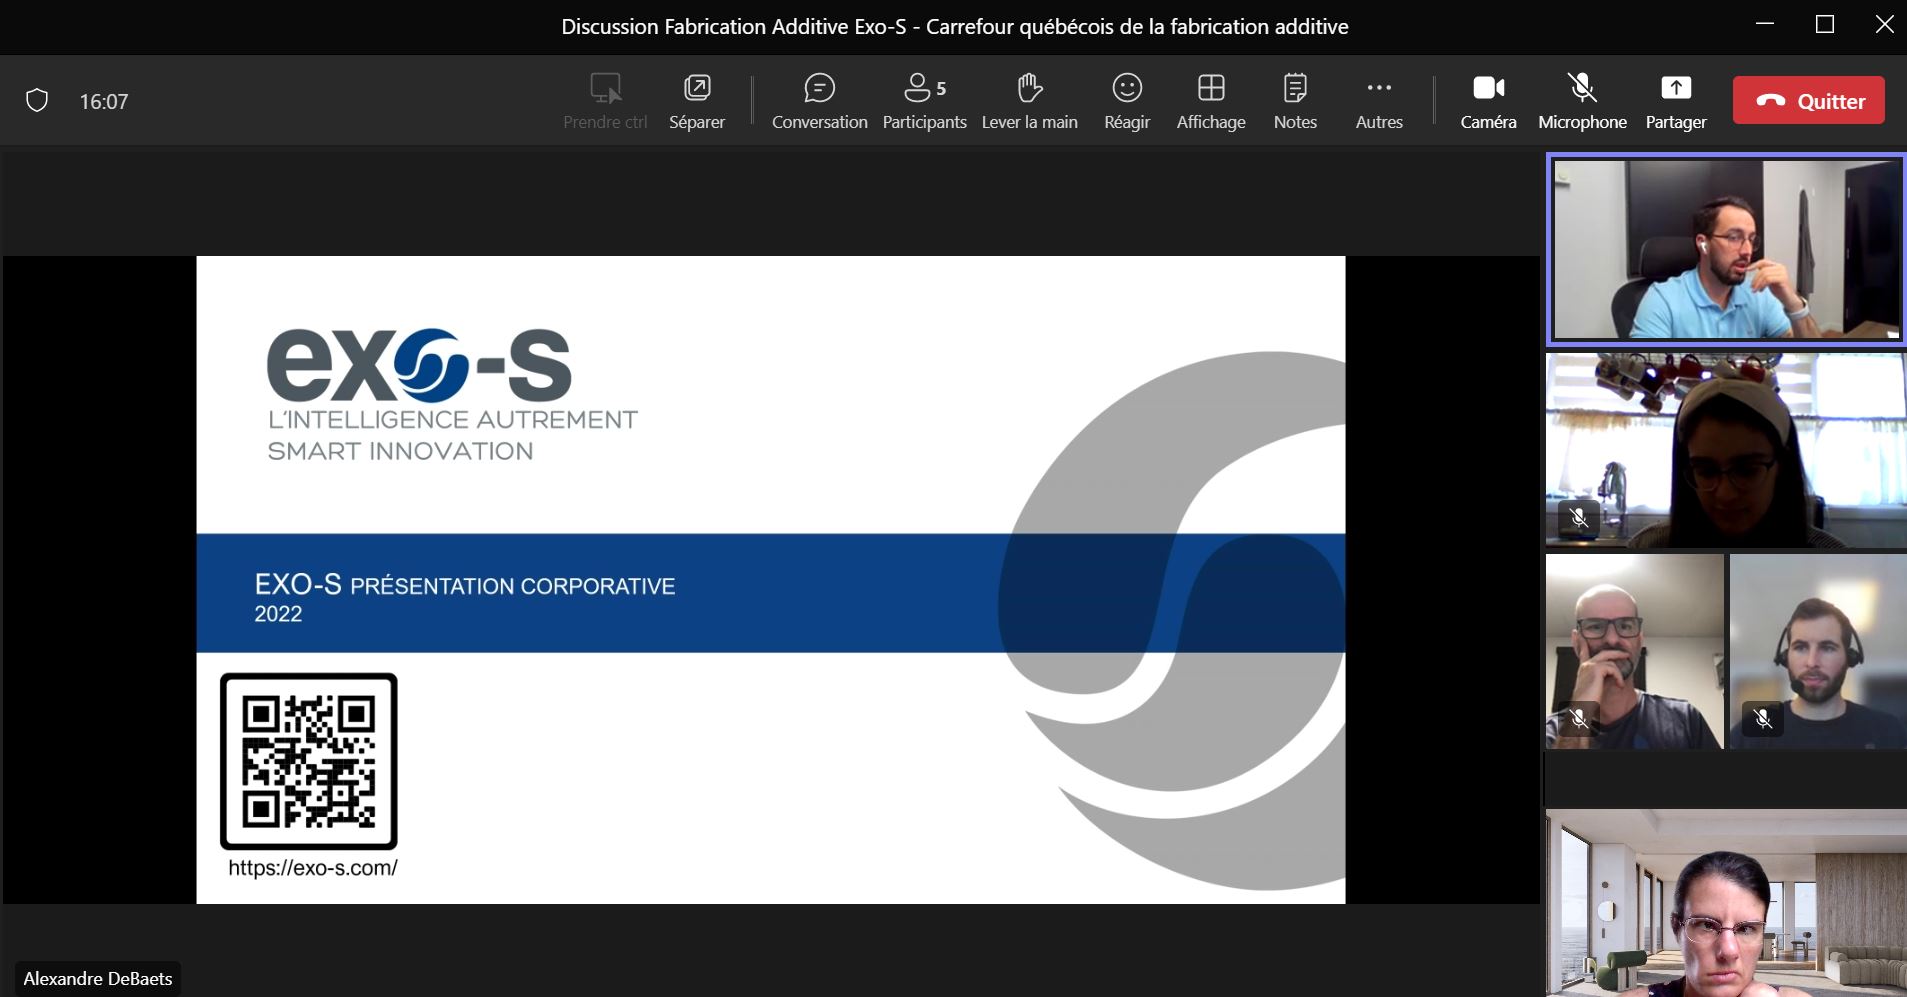The width and height of the screenshot is (1907, 997).
Task: Unmute the Microphone
Action: click(x=1582, y=101)
